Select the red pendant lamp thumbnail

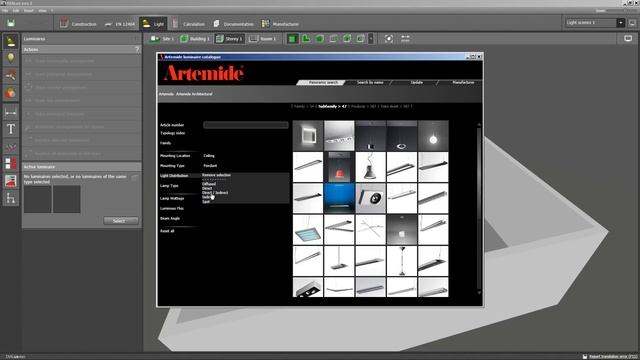339,167
